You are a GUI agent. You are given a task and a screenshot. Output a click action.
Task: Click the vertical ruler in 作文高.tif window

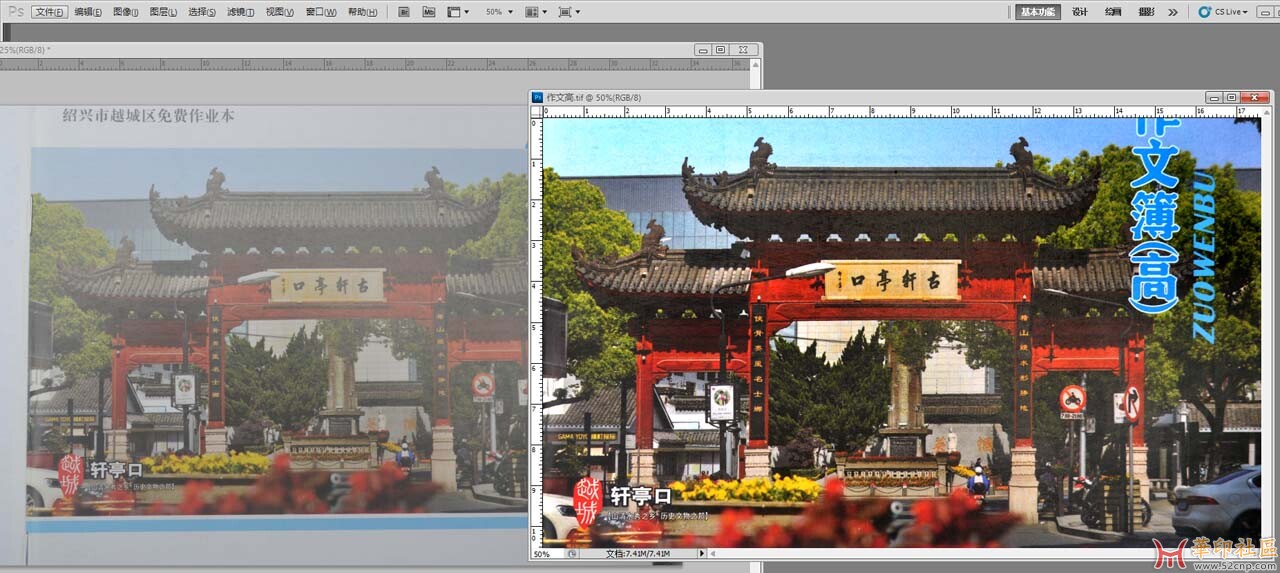coord(536,332)
